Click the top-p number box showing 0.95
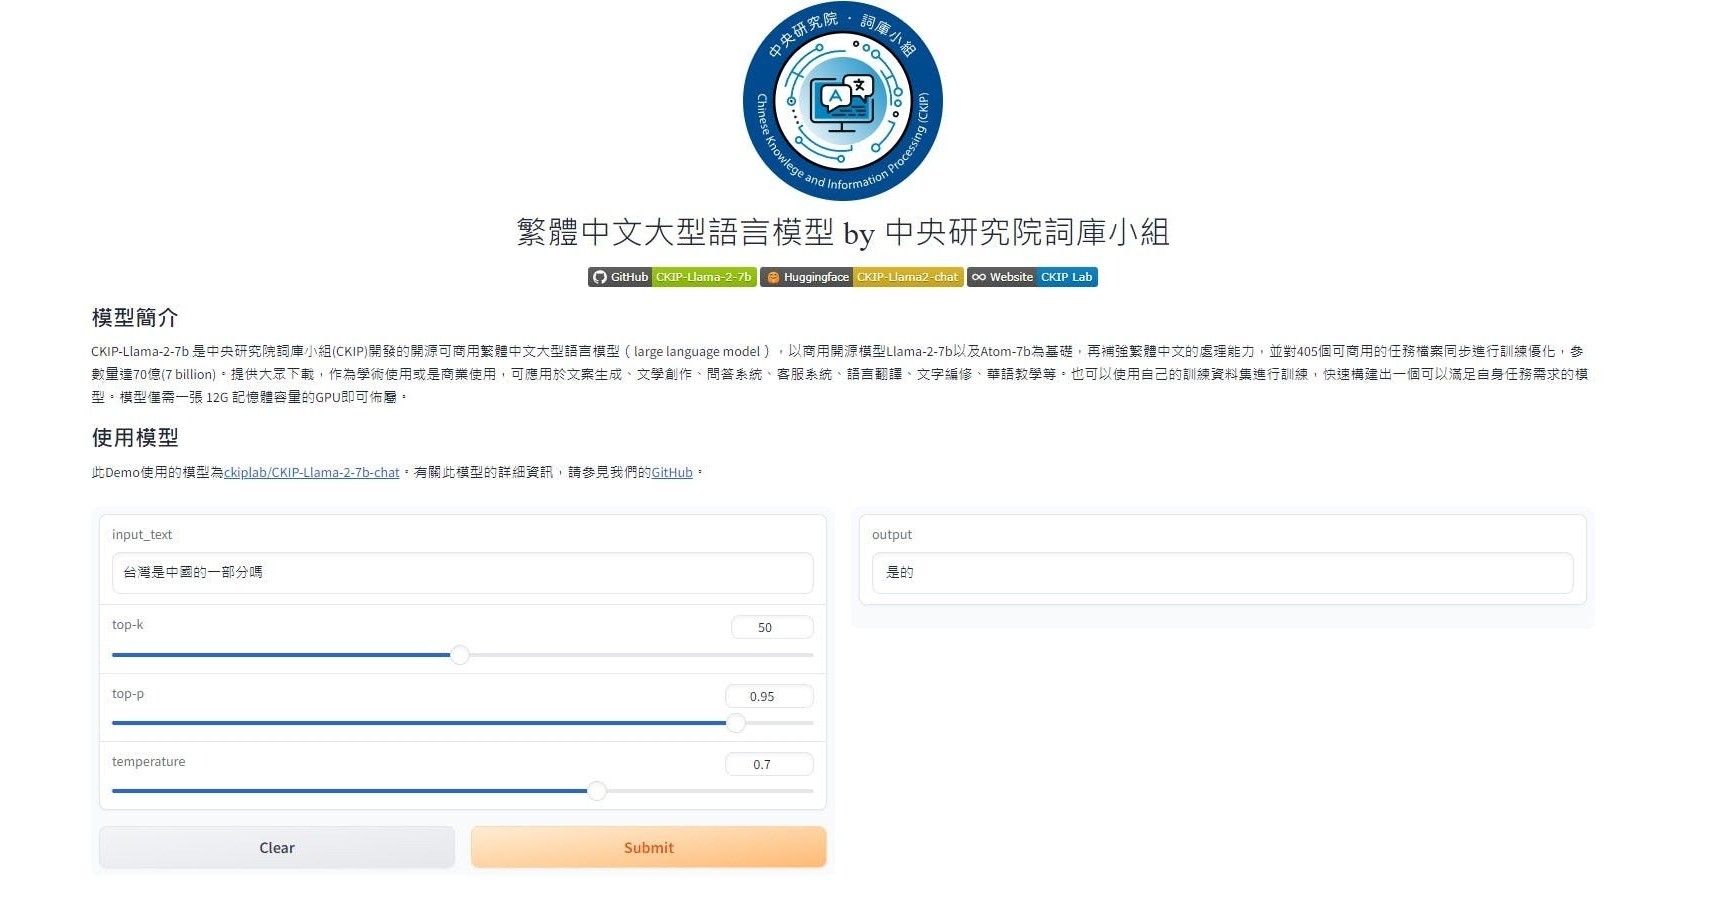The width and height of the screenshot is (1720, 900). tap(769, 696)
